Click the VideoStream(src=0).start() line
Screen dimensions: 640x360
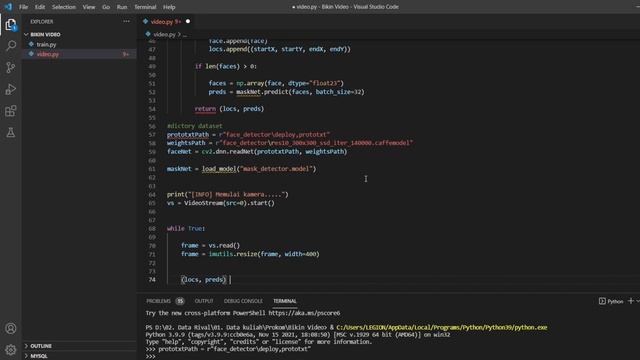tap(221, 203)
